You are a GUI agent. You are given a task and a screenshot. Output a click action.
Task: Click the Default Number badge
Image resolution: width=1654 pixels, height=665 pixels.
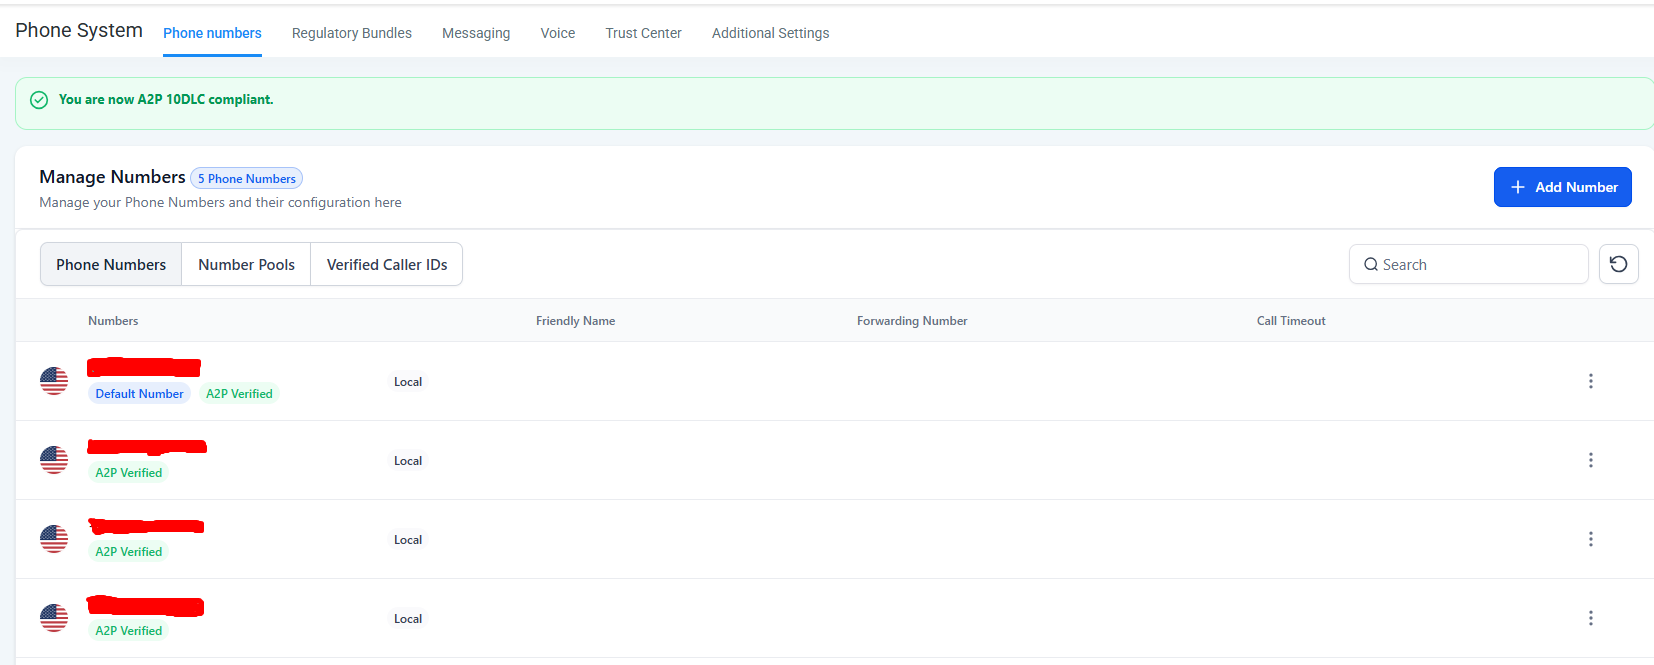(139, 394)
